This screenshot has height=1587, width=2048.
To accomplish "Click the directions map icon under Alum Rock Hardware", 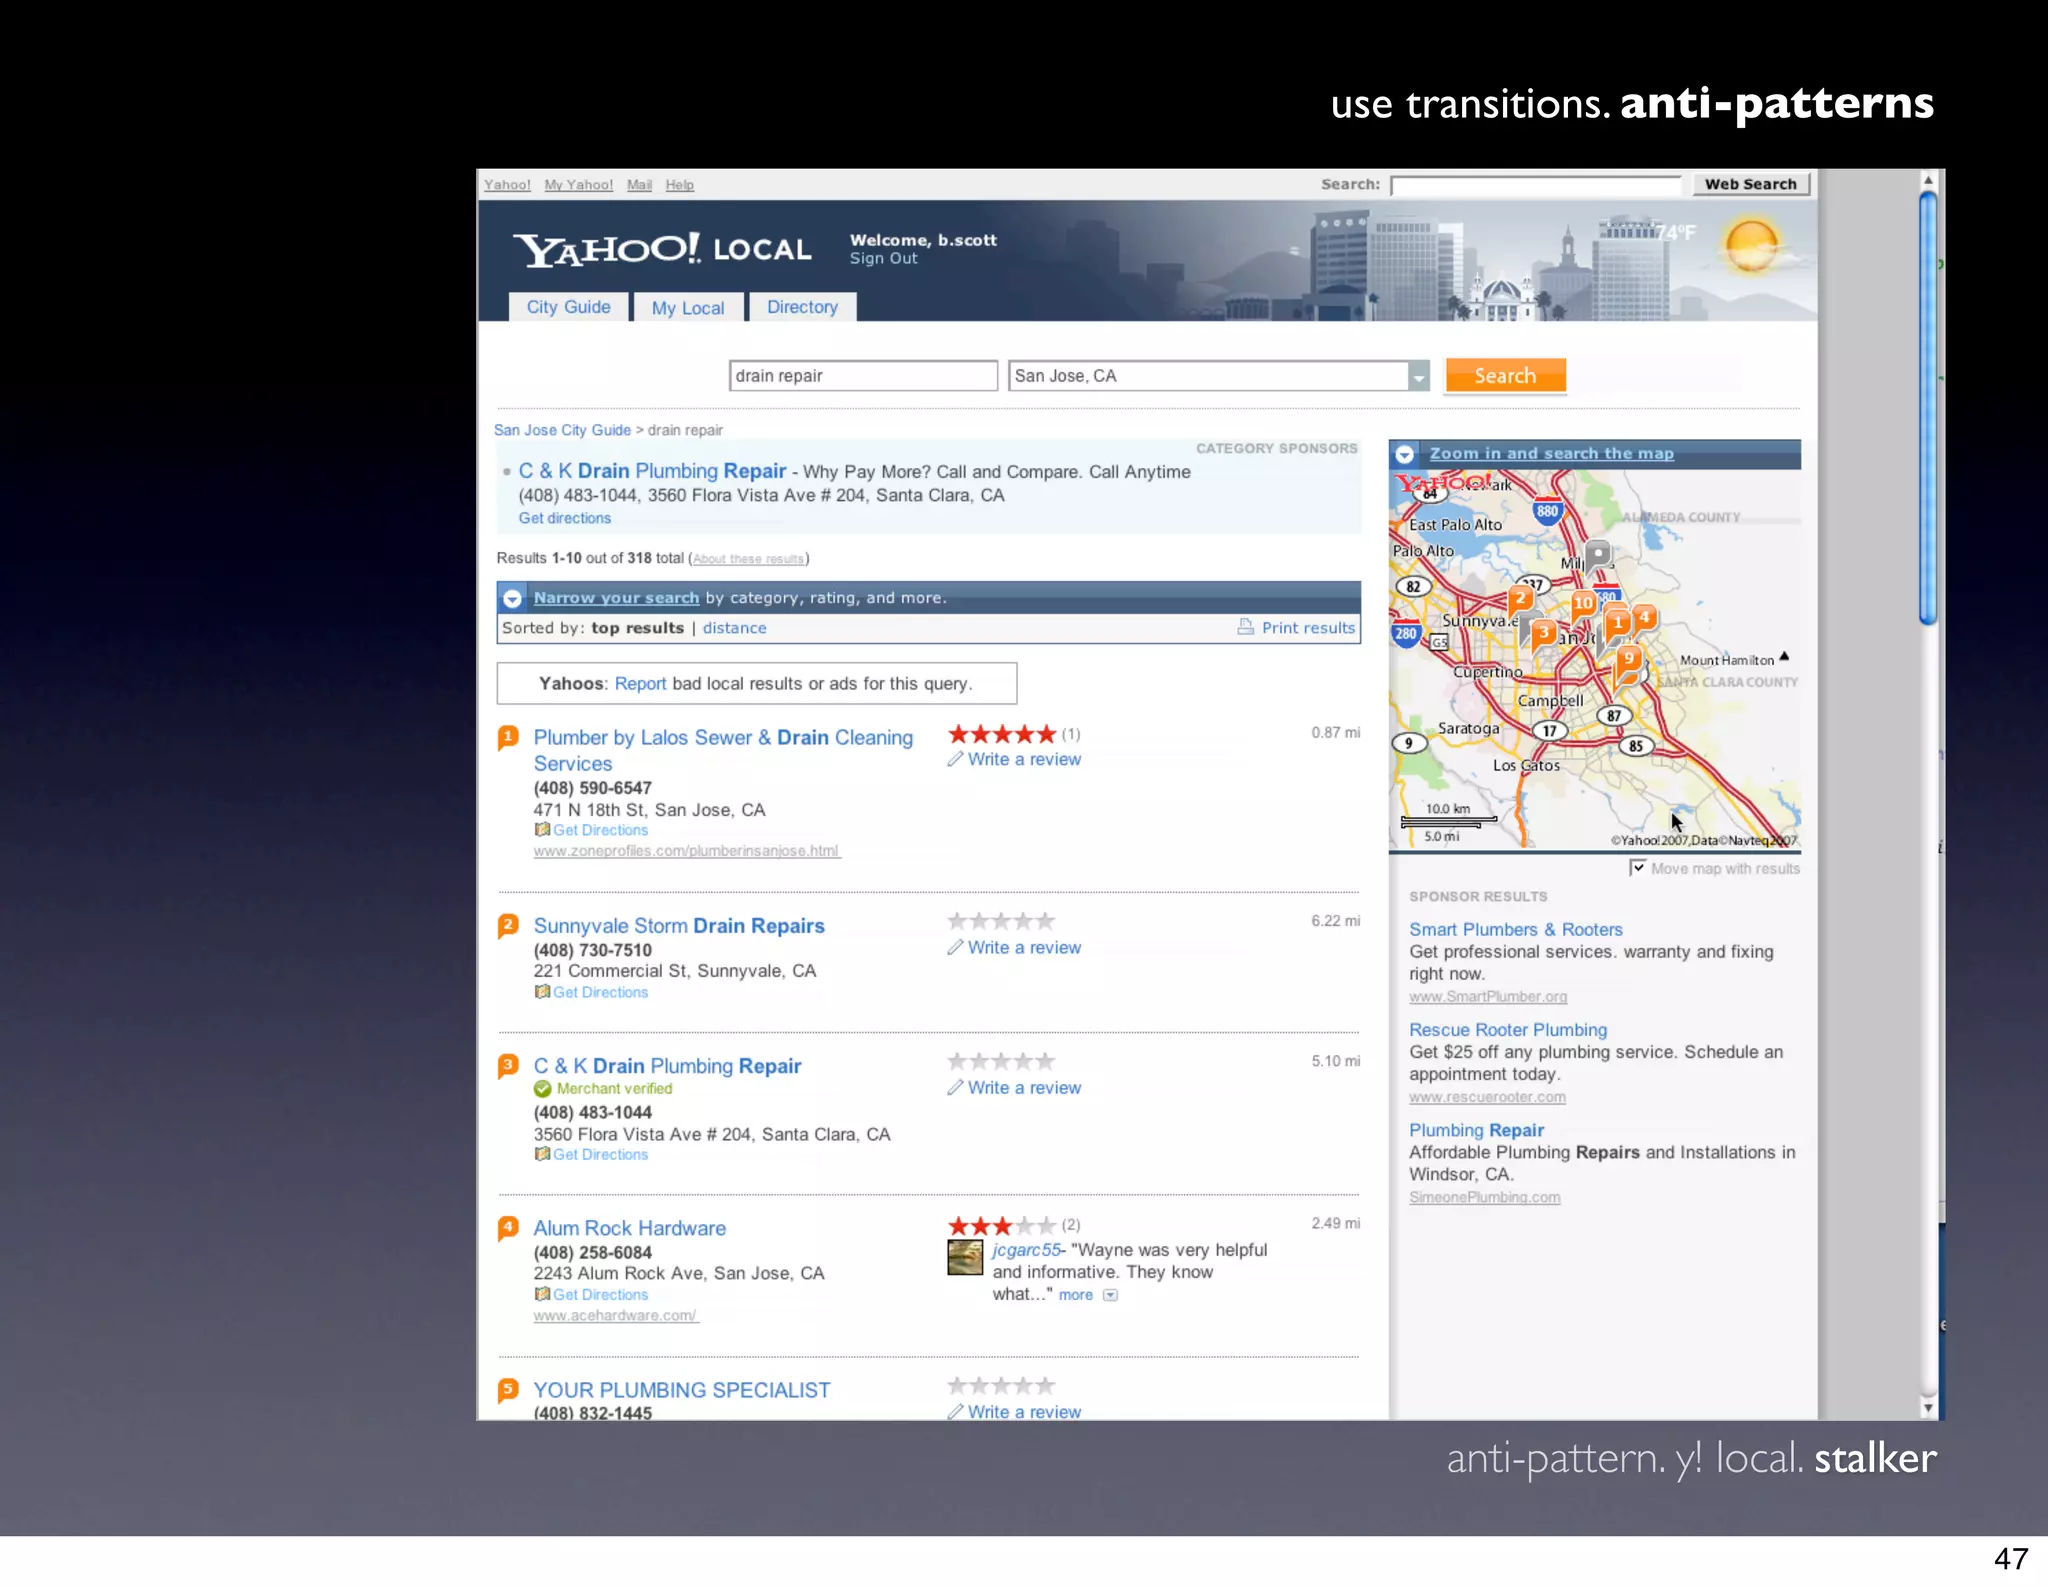I will click(542, 1294).
